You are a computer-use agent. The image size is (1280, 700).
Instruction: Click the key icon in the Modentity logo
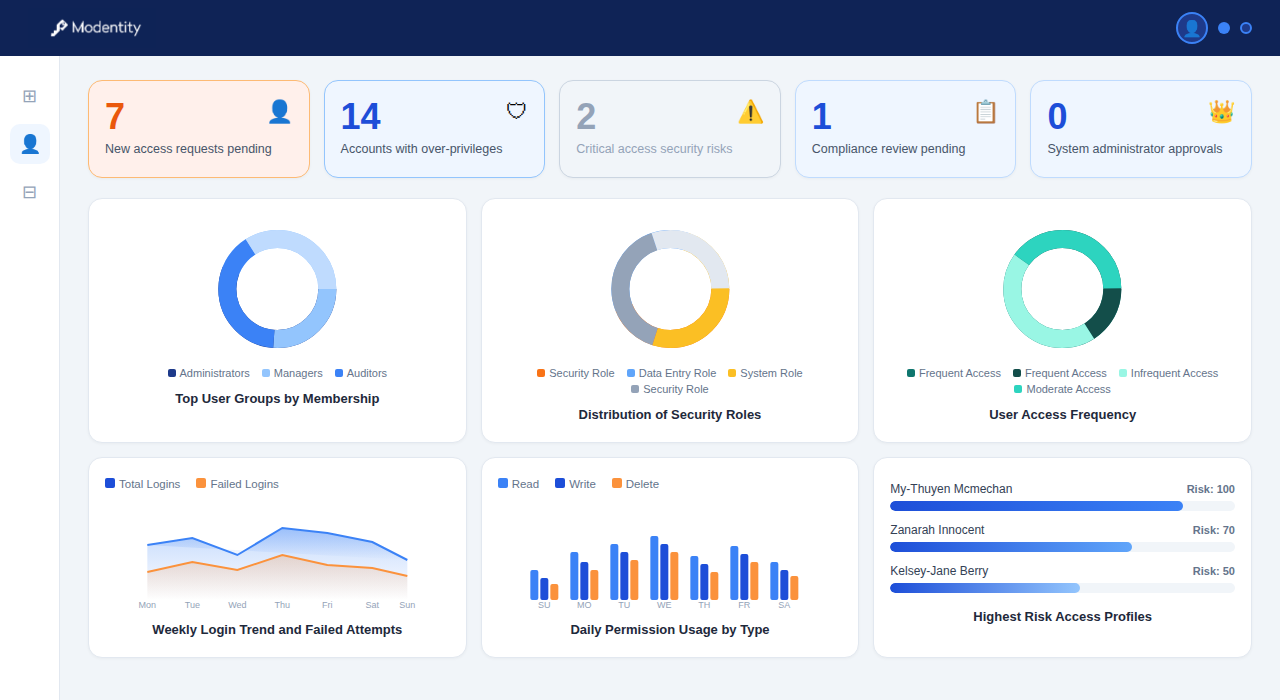tap(58, 27)
